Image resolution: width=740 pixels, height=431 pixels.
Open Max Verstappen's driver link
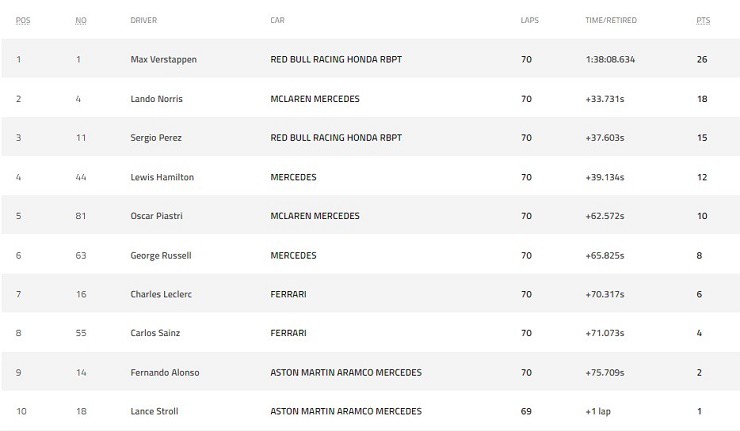(x=164, y=59)
